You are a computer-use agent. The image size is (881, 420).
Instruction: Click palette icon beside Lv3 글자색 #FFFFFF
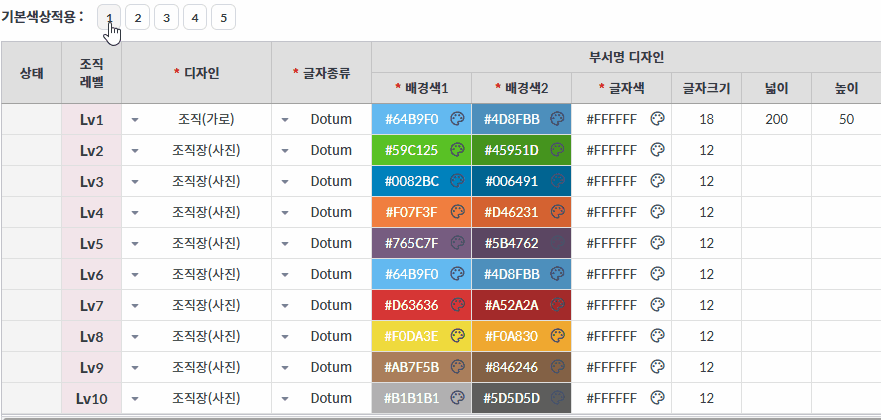coord(657,181)
